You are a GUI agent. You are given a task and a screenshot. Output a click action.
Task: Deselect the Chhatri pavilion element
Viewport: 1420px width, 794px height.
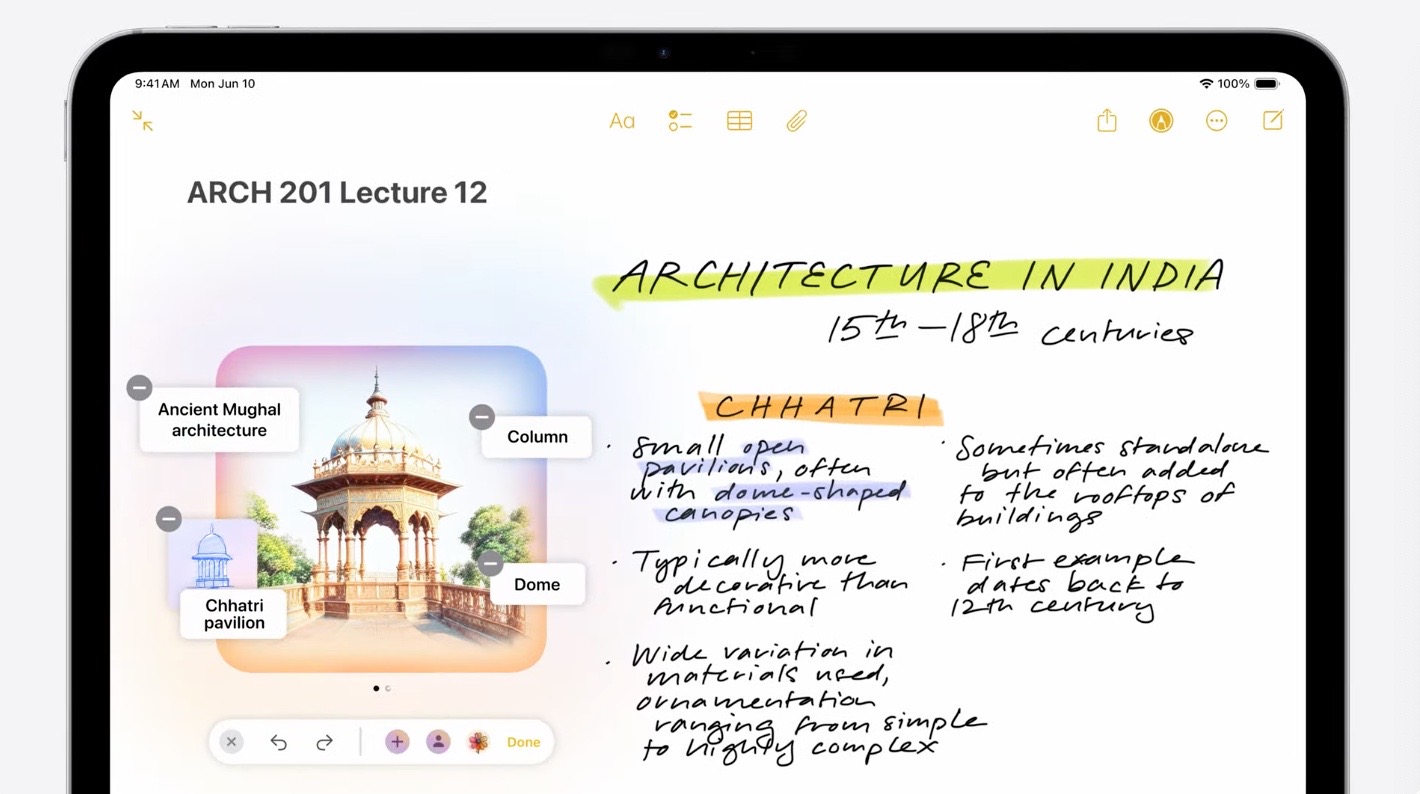(168, 519)
